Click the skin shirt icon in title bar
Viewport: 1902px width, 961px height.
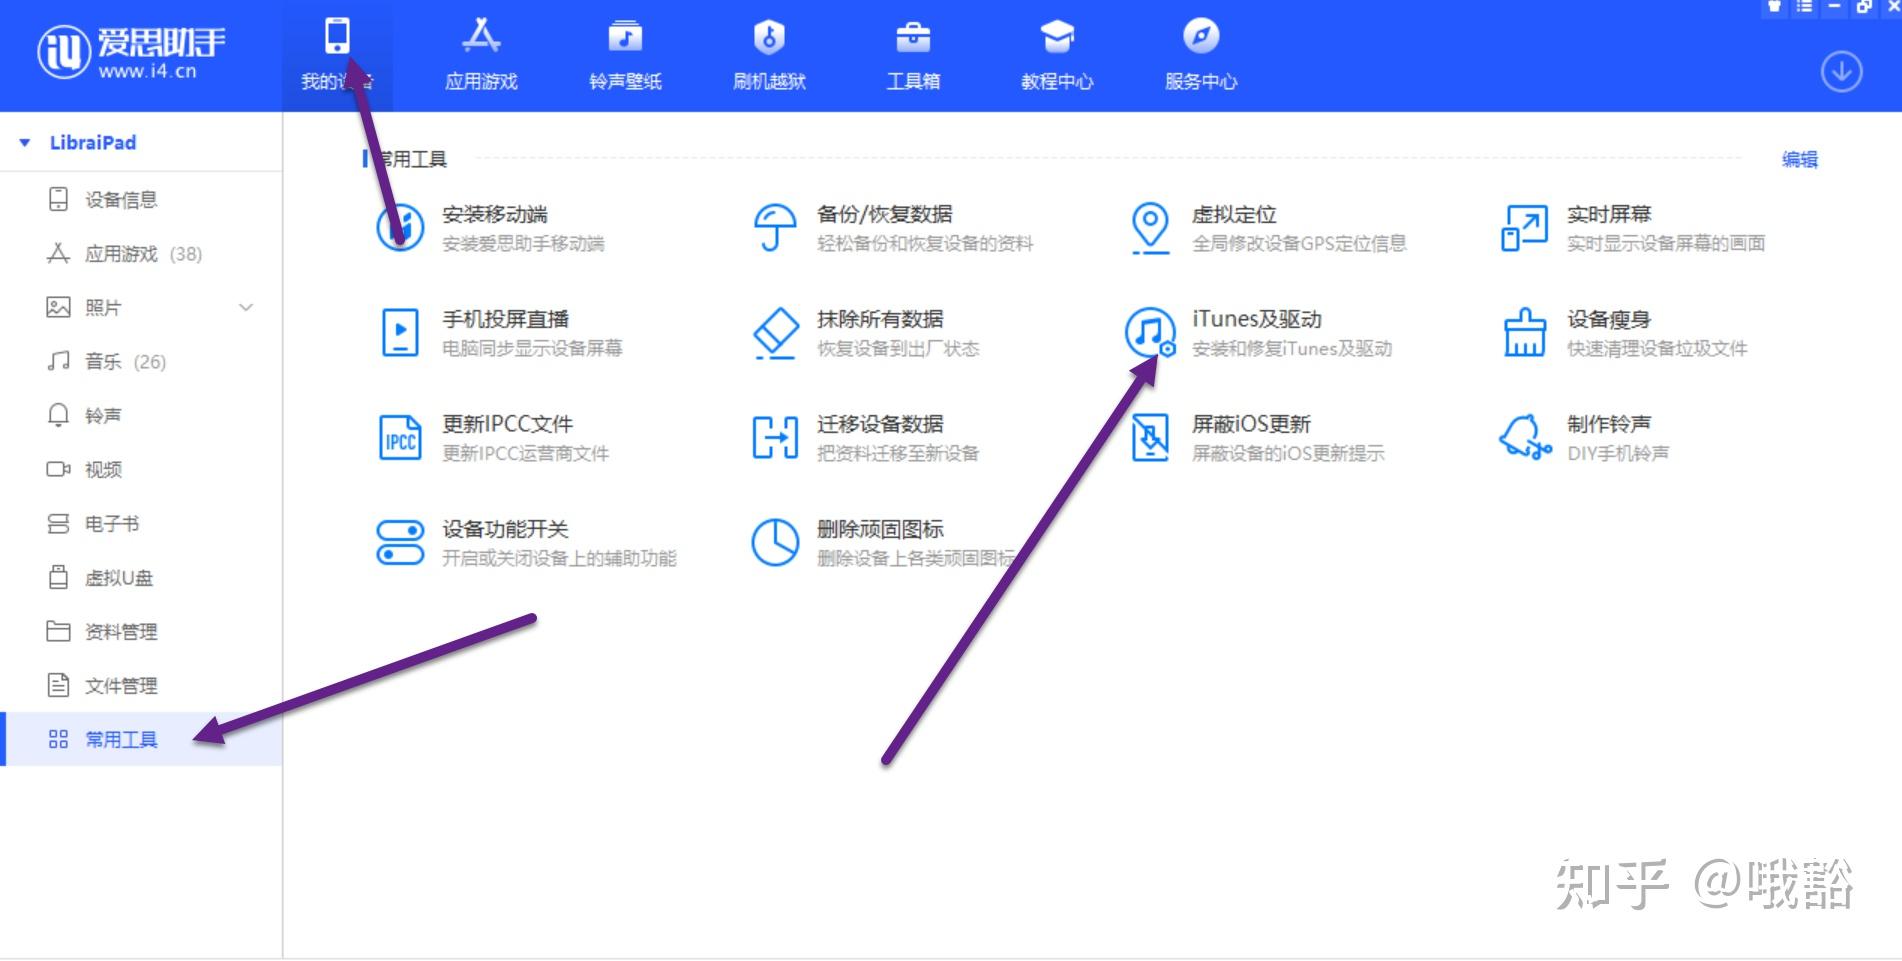1775,5
